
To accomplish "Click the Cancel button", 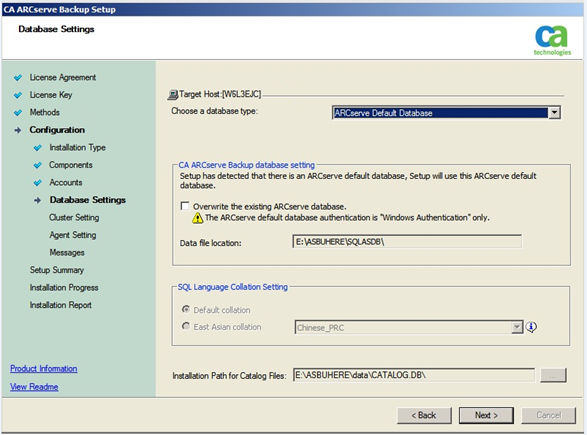I will pyautogui.click(x=548, y=416).
